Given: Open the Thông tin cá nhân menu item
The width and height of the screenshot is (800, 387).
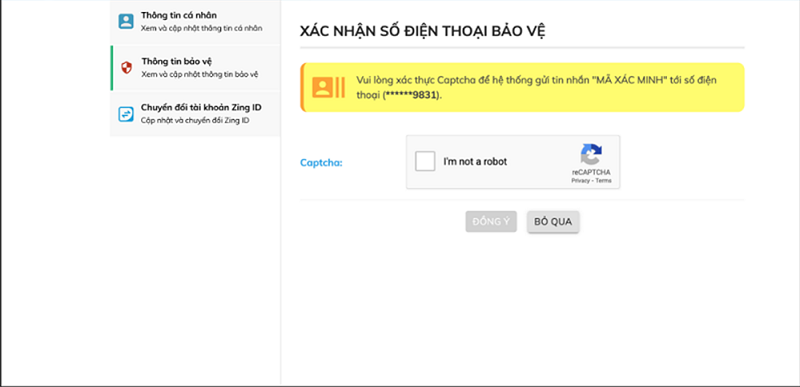Looking at the screenshot, I should 195,21.
